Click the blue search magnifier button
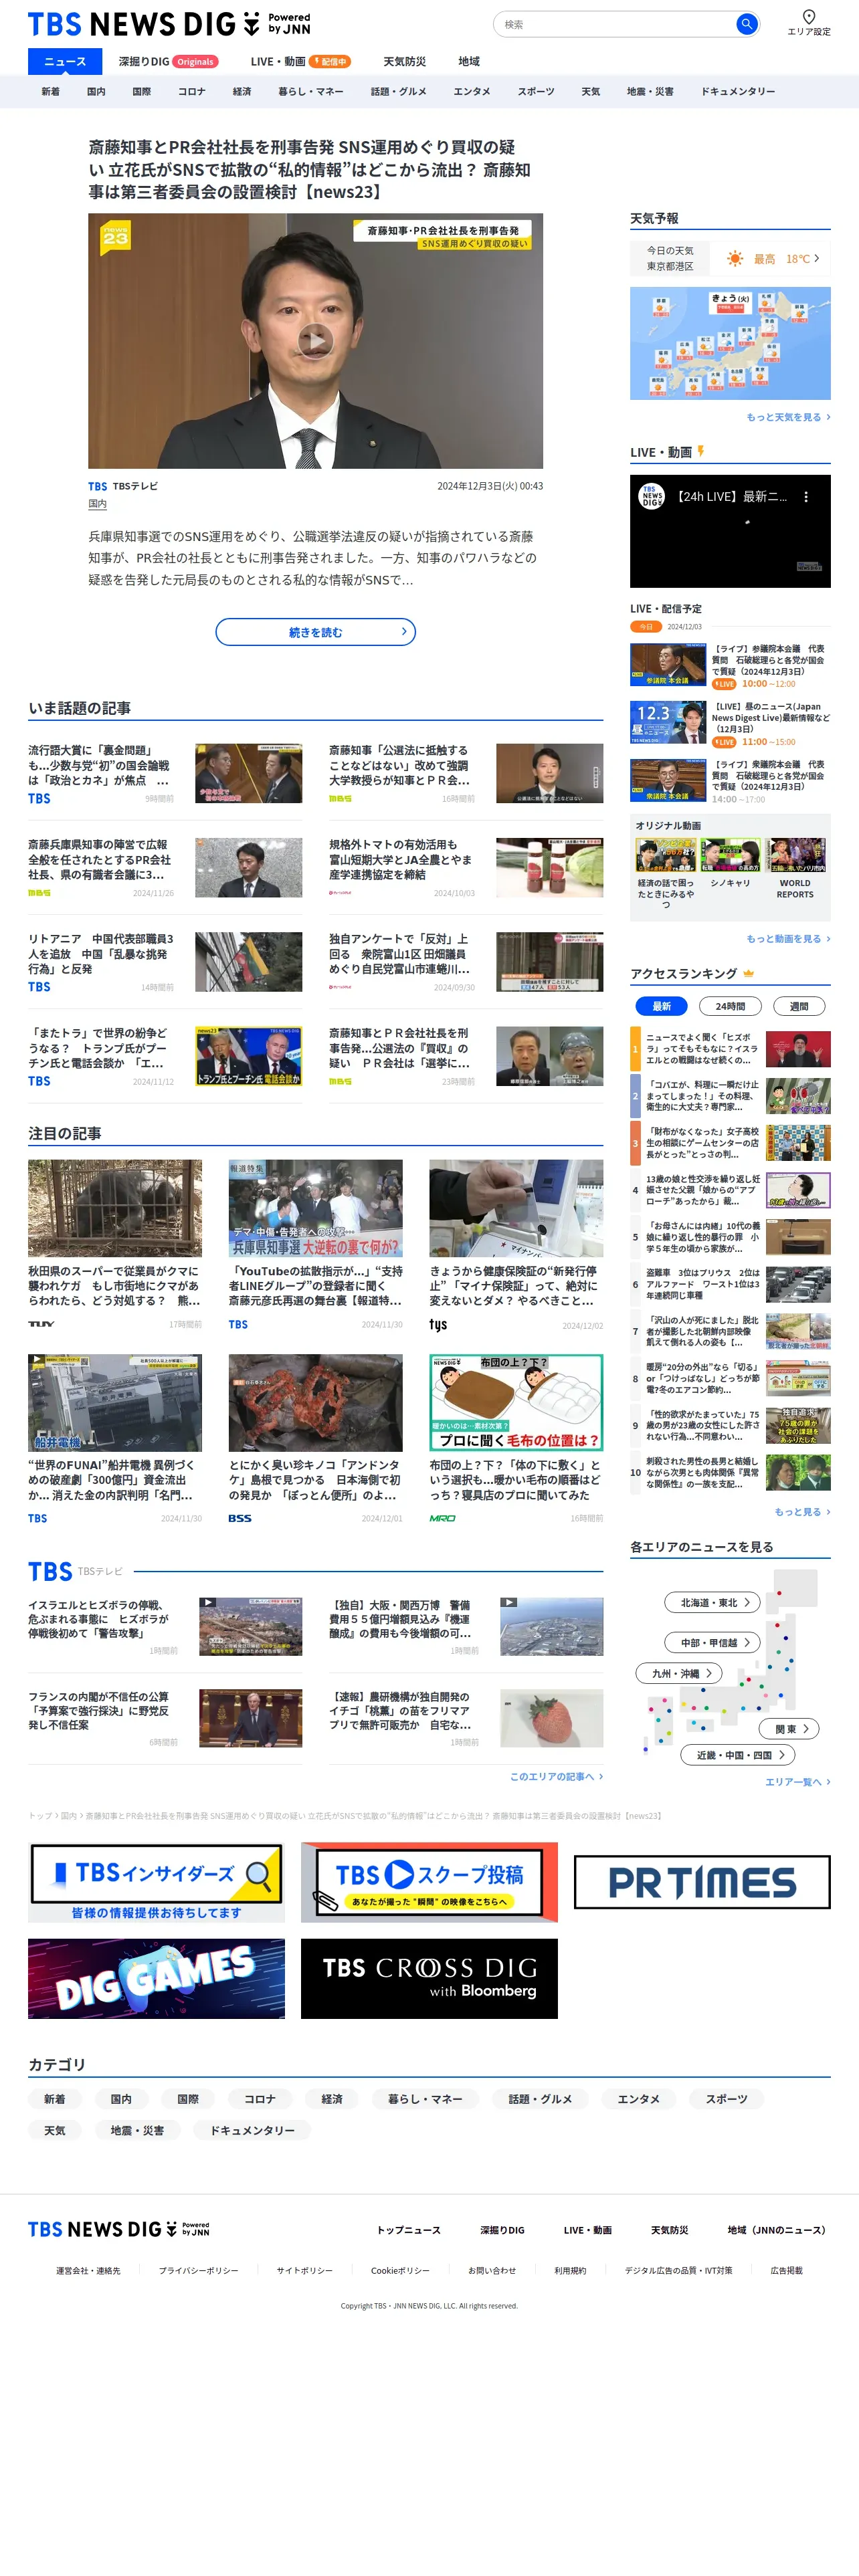Image resolution: width=859 pixels, height=2576 pixels. click(x=746, y=24)
